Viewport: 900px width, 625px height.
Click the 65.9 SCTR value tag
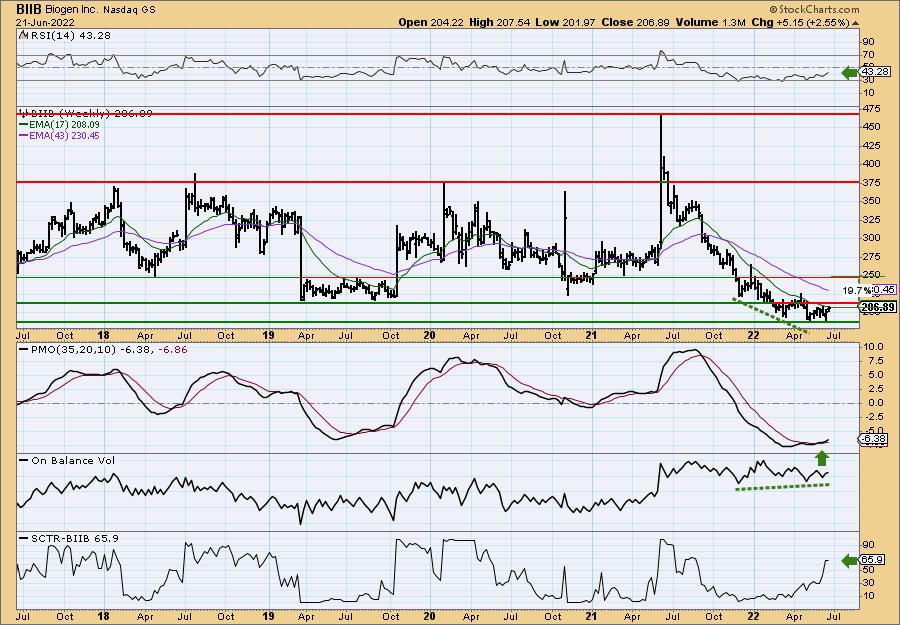pyautogui.click(x=871, y=560)
